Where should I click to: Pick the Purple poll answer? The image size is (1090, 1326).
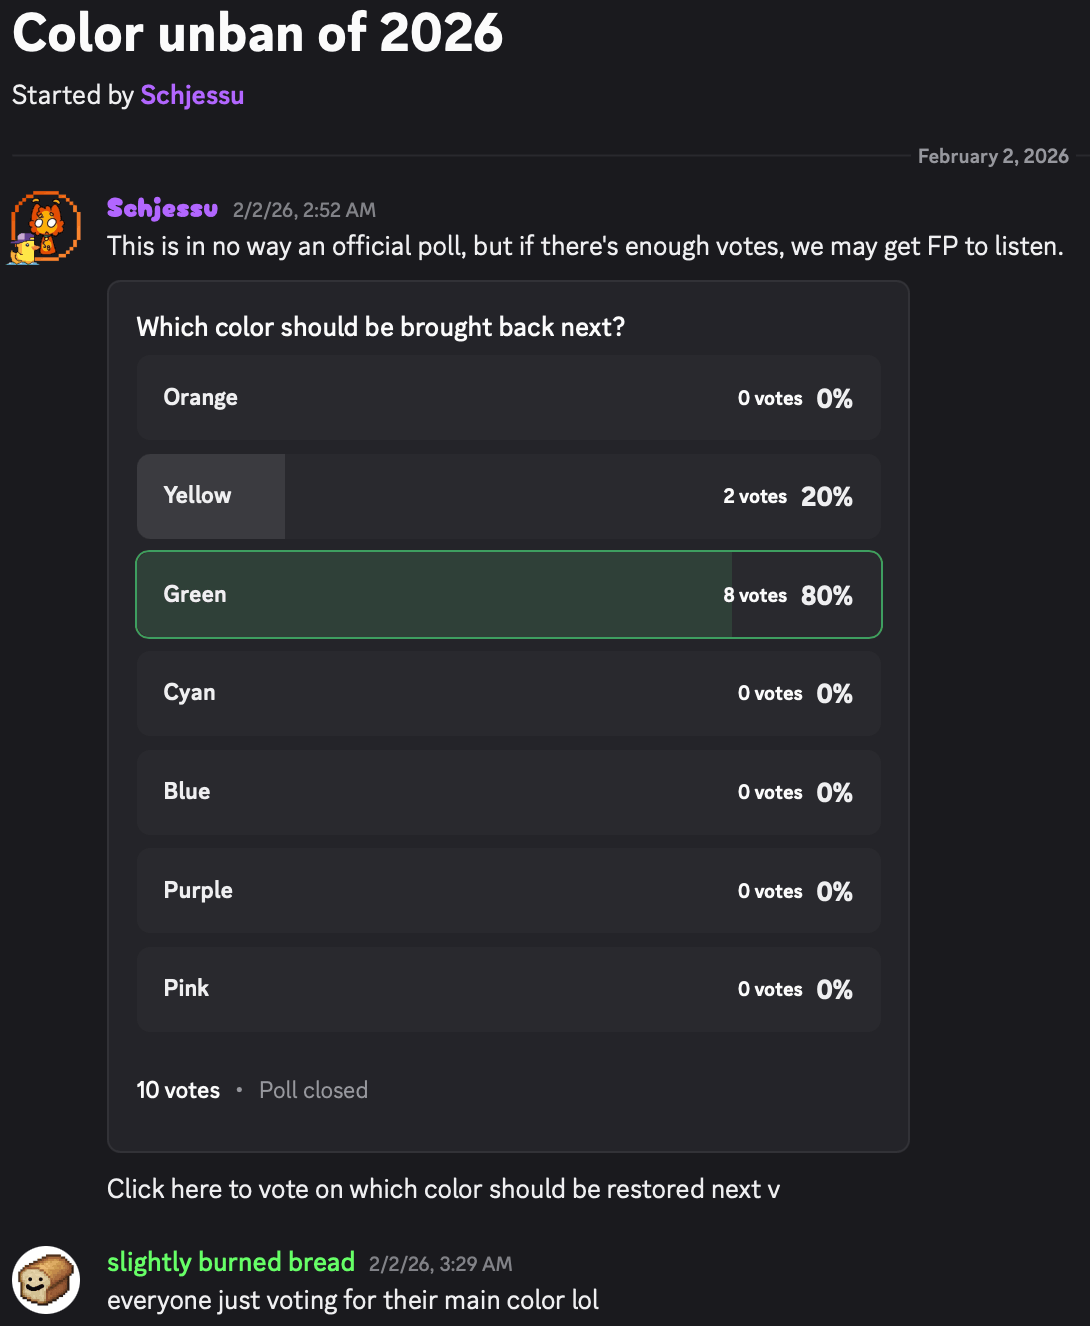tap(508, 891)
